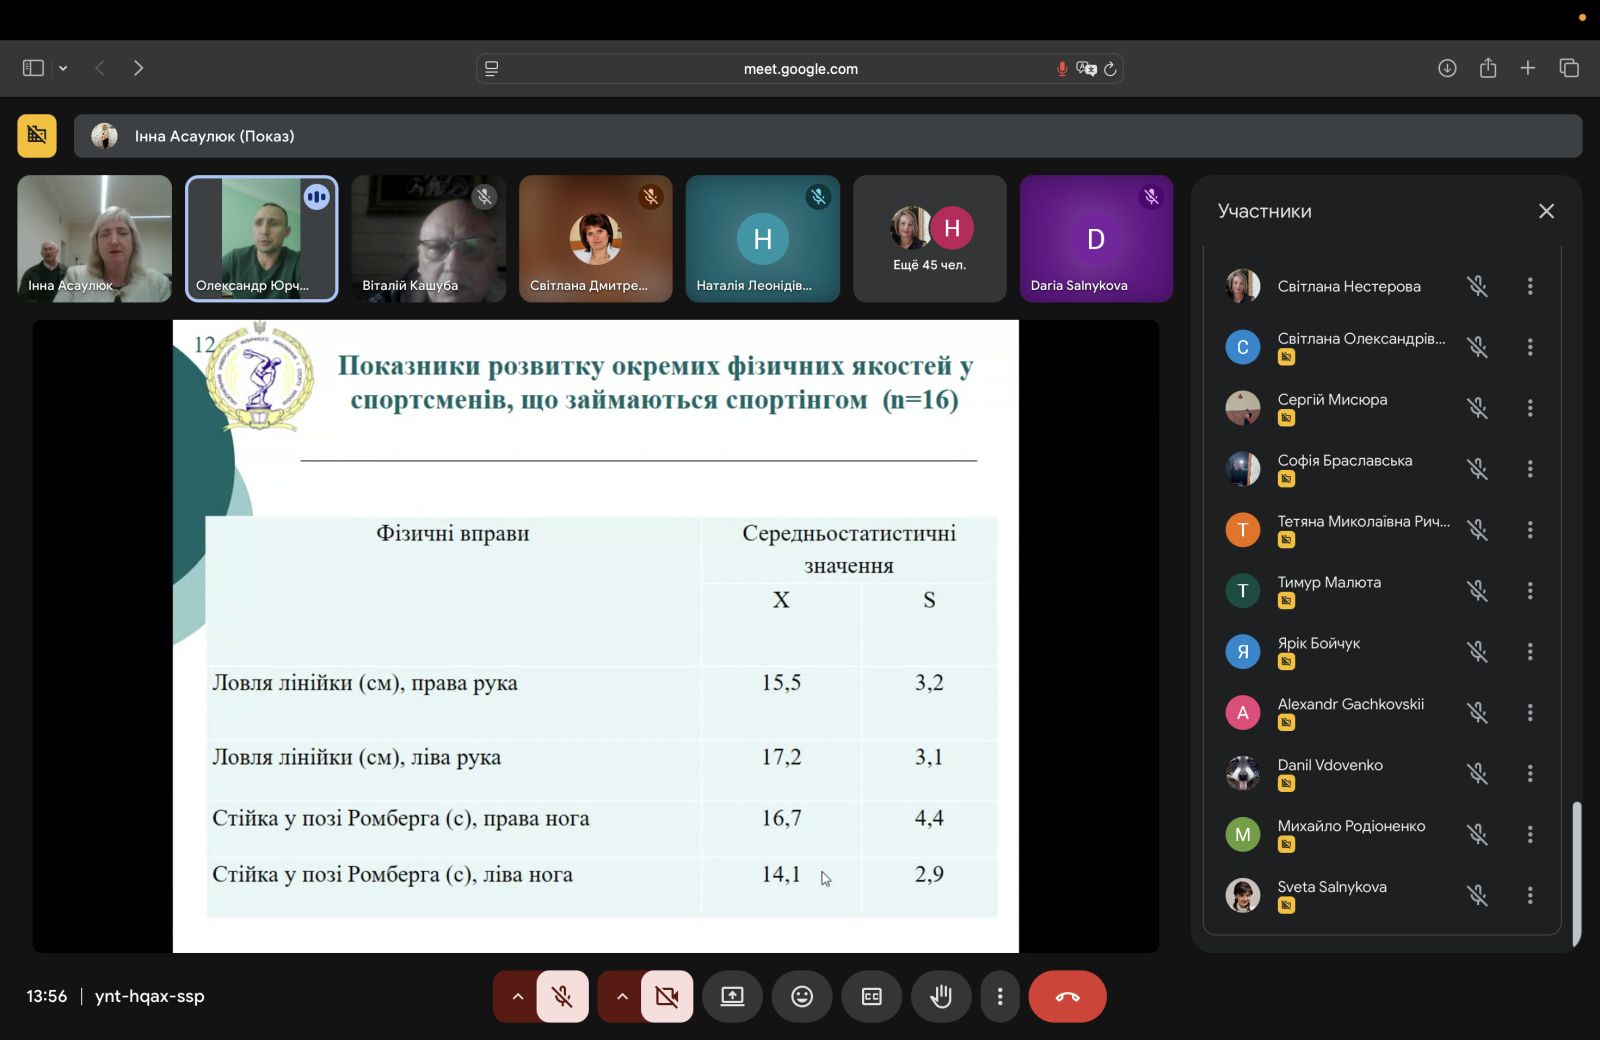
Task: Open Safari sidebar dropdown chevron
Action: pos(63,68)
